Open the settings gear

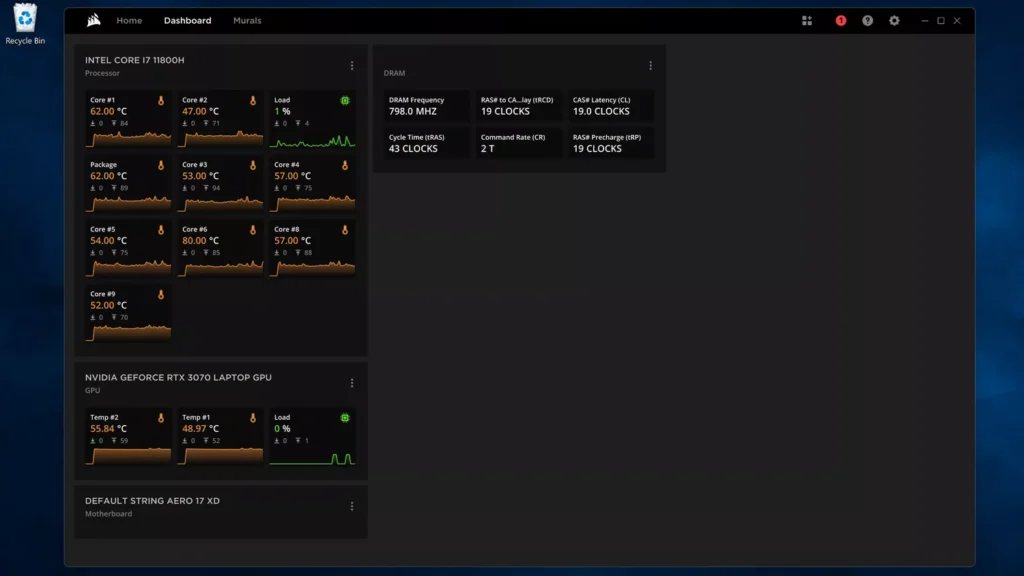pyautogui.click(x=894, y=21)
